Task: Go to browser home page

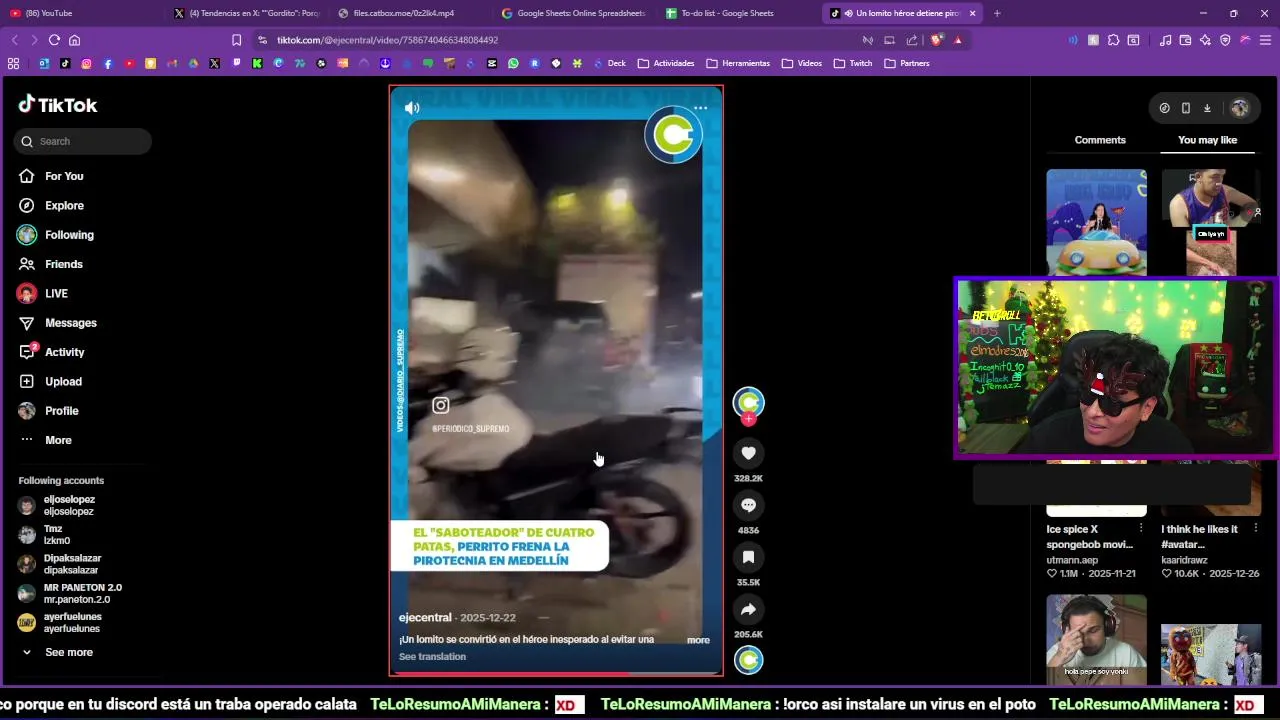Action: pos(74,40)
